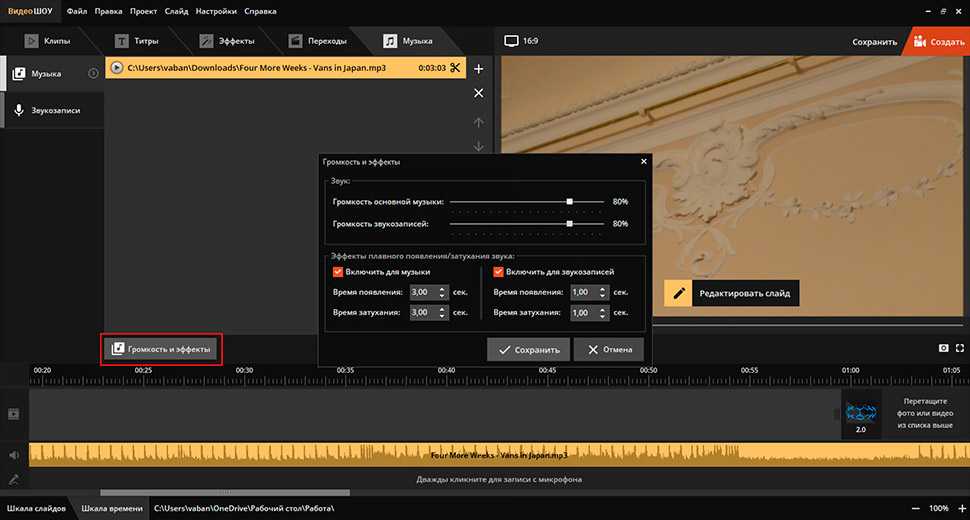This screenshot has width=970, height=520.
Task: Increase music Время появления value
Action: tap(442, 288)
